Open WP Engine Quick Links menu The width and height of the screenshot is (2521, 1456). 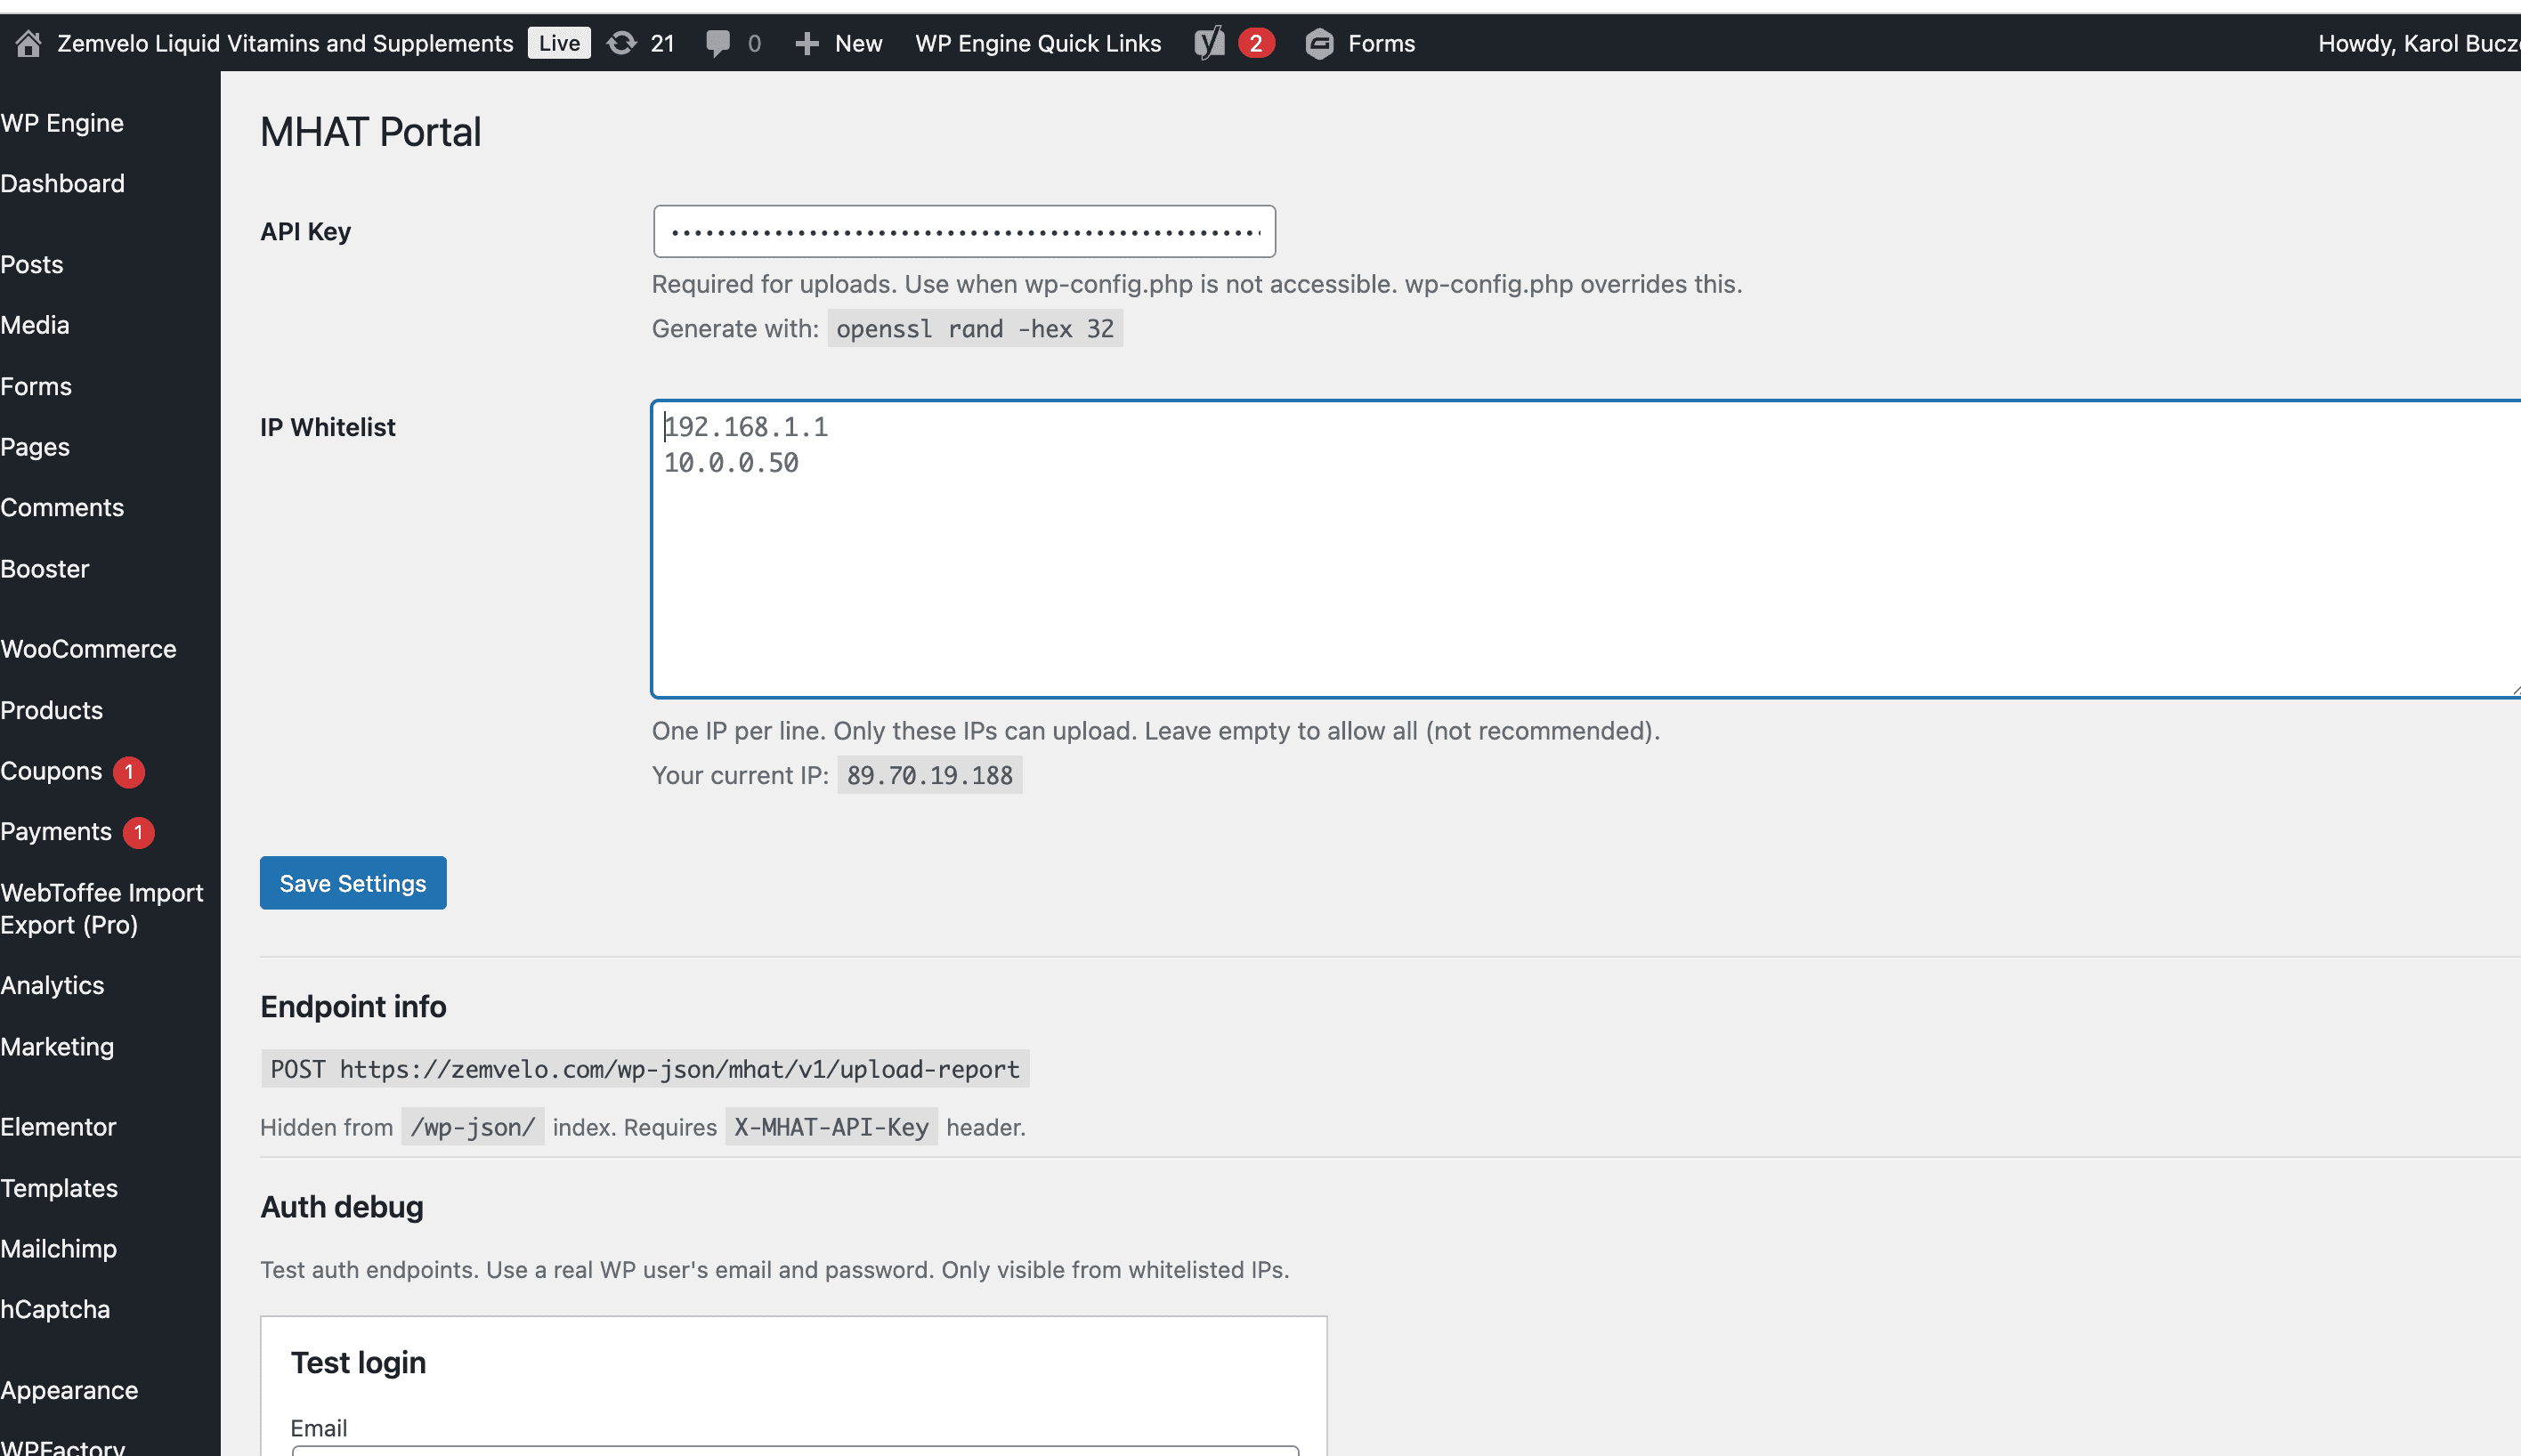1037,43
